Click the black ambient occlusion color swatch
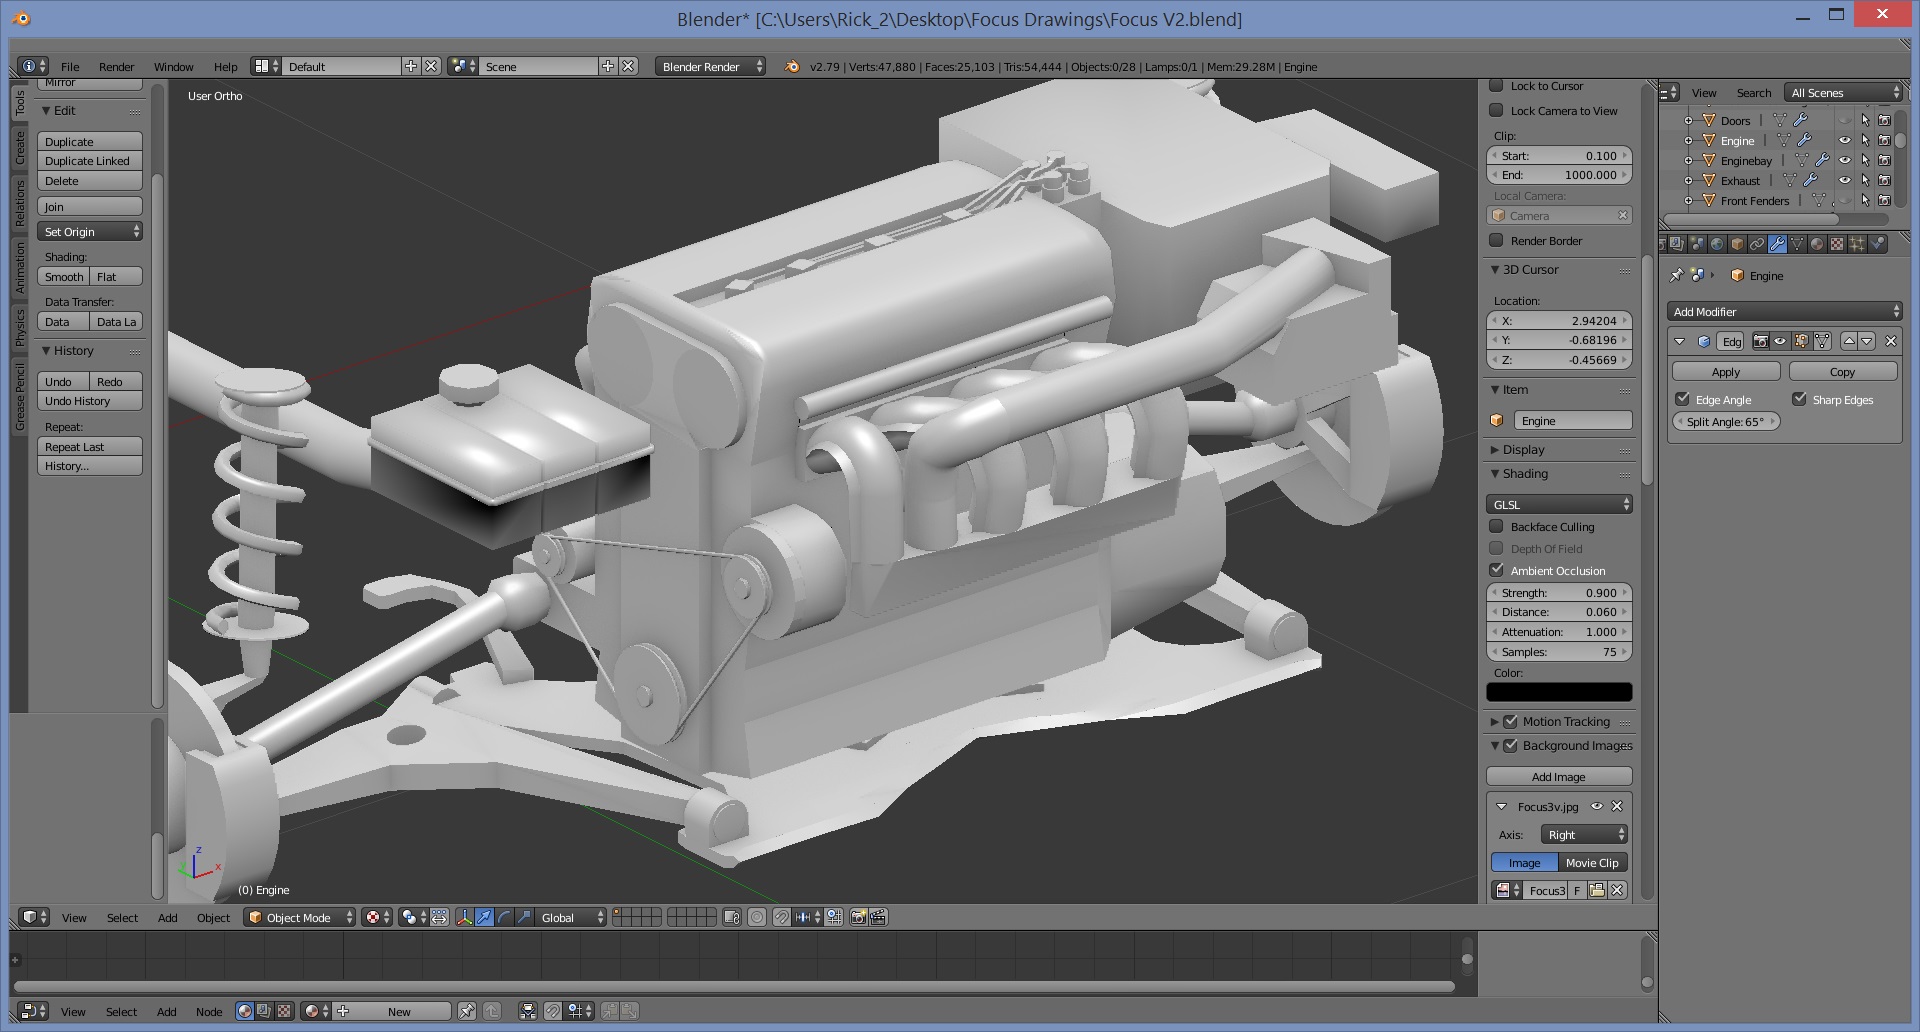 [1558, 692]
